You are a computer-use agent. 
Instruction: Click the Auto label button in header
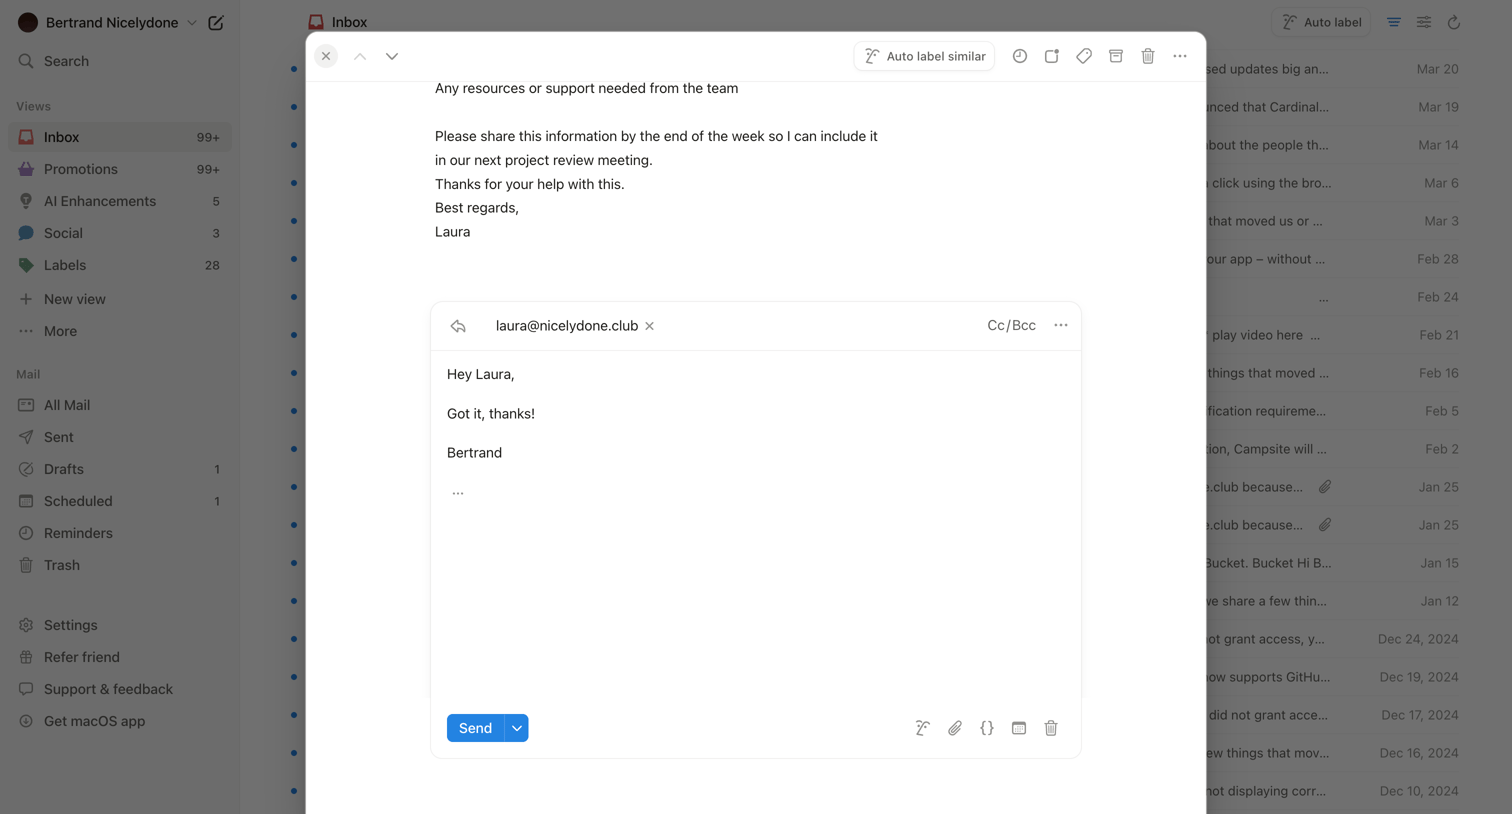tap(1322, 22)
